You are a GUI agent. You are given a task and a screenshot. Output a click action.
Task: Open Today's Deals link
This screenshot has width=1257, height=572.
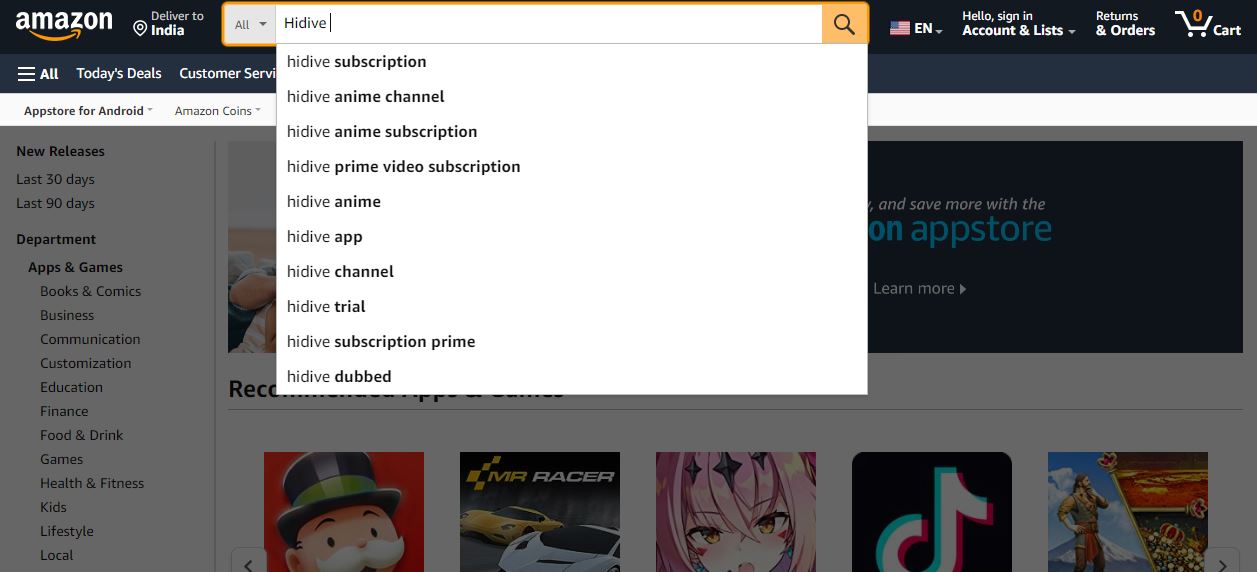[118, 73]
